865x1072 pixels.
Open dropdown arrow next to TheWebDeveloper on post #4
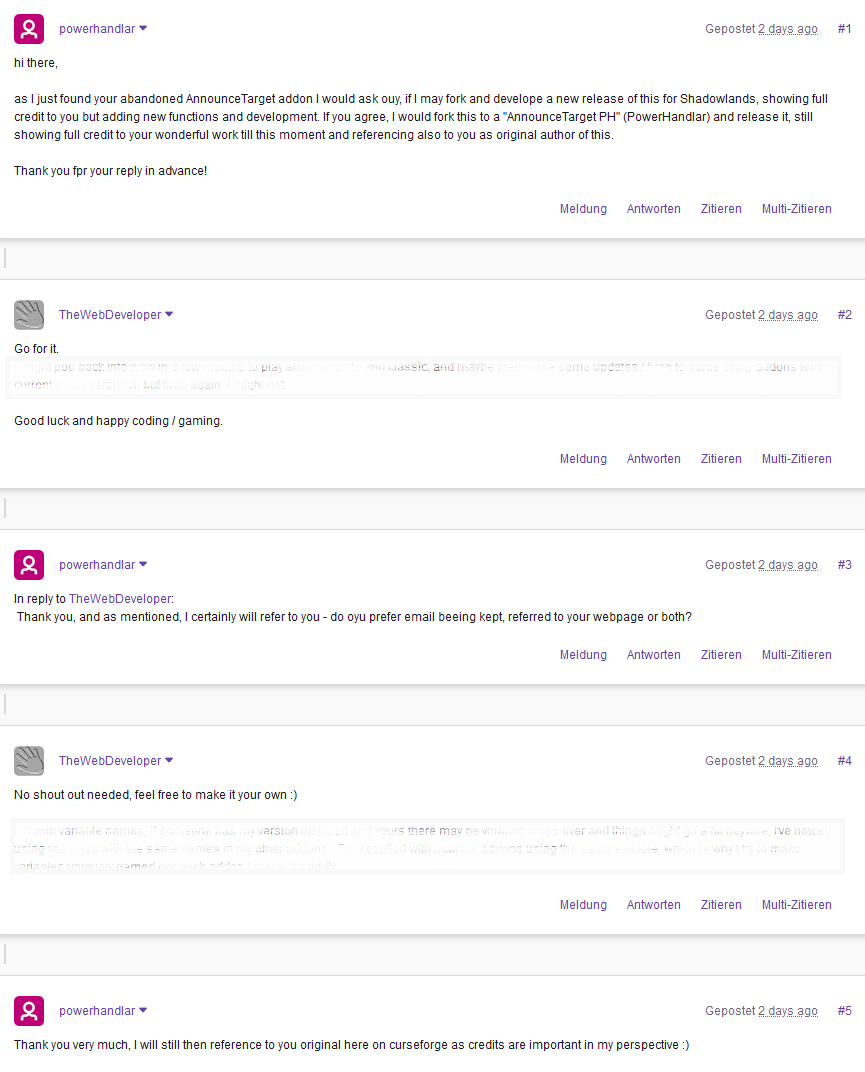click(x=169, y=760)
